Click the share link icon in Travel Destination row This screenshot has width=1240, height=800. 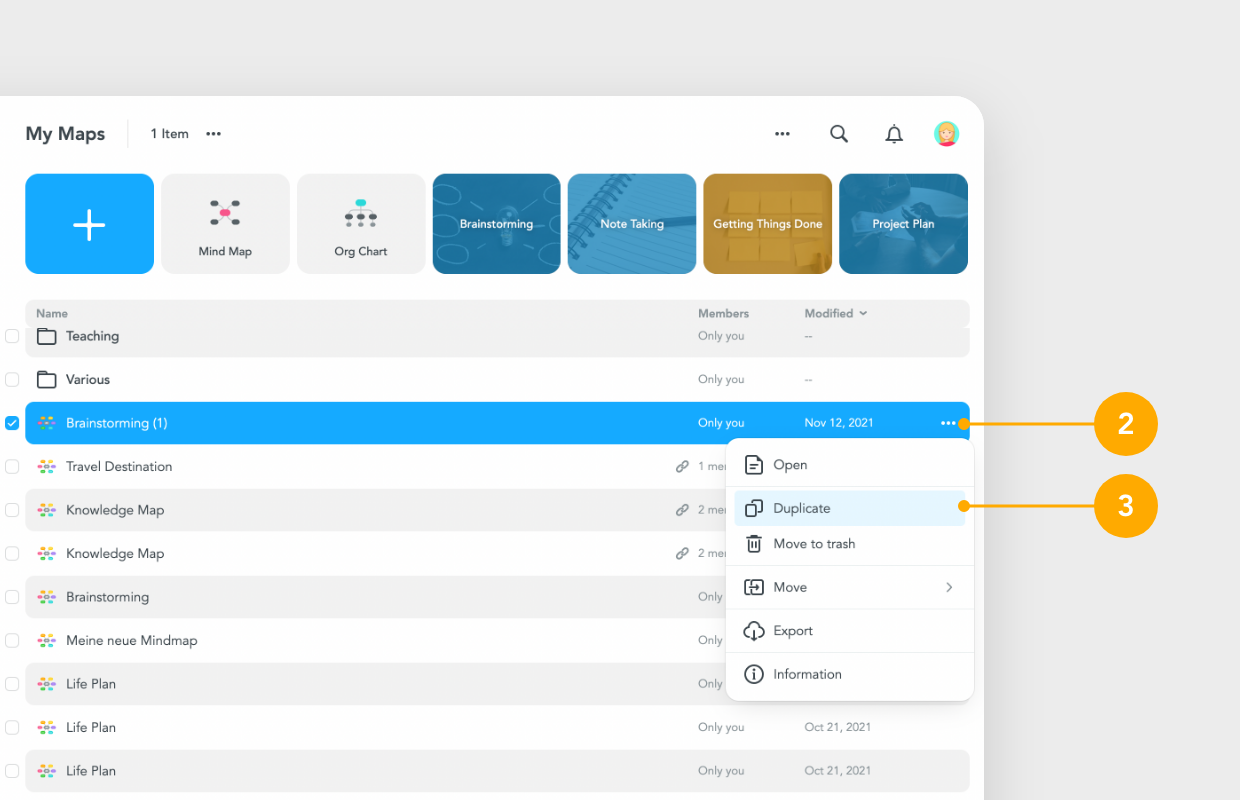[x=682, y=467]
